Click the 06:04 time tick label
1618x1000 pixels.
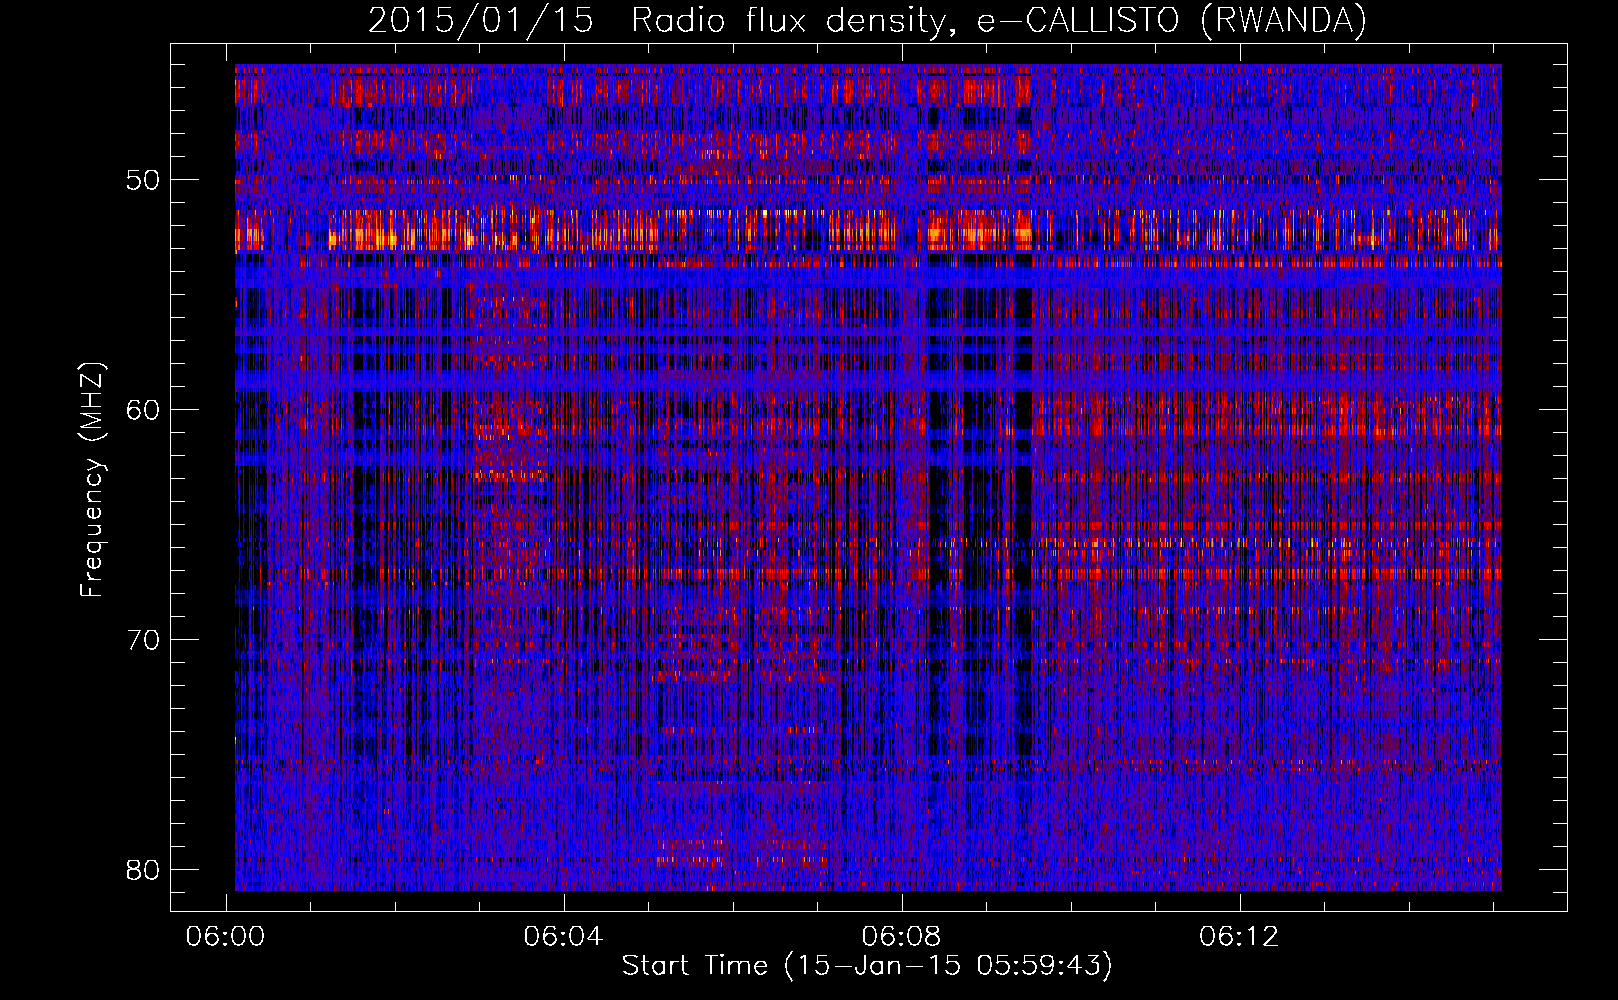point(564,936)
